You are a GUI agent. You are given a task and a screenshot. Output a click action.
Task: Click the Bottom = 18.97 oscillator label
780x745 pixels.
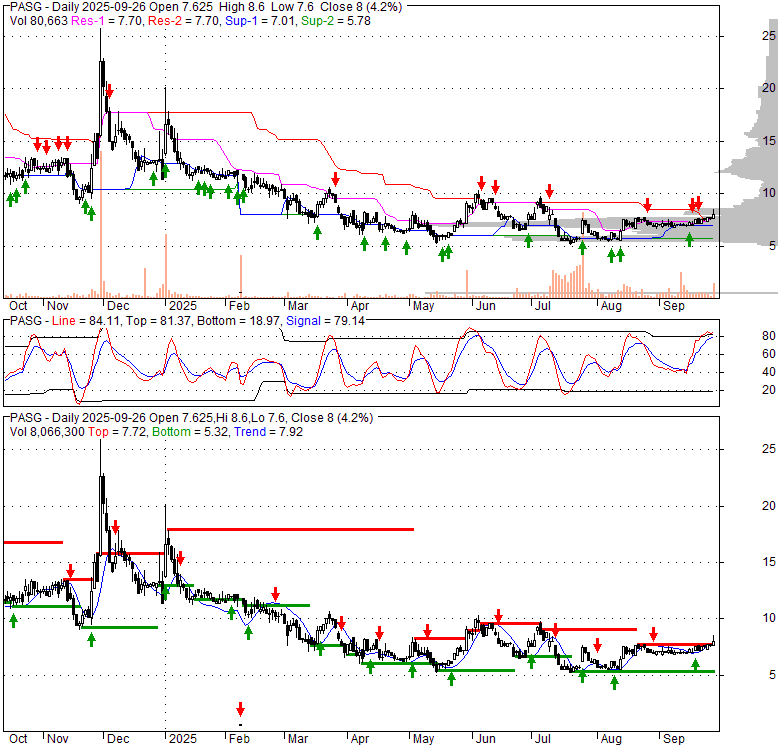click(x=238, y=321)
